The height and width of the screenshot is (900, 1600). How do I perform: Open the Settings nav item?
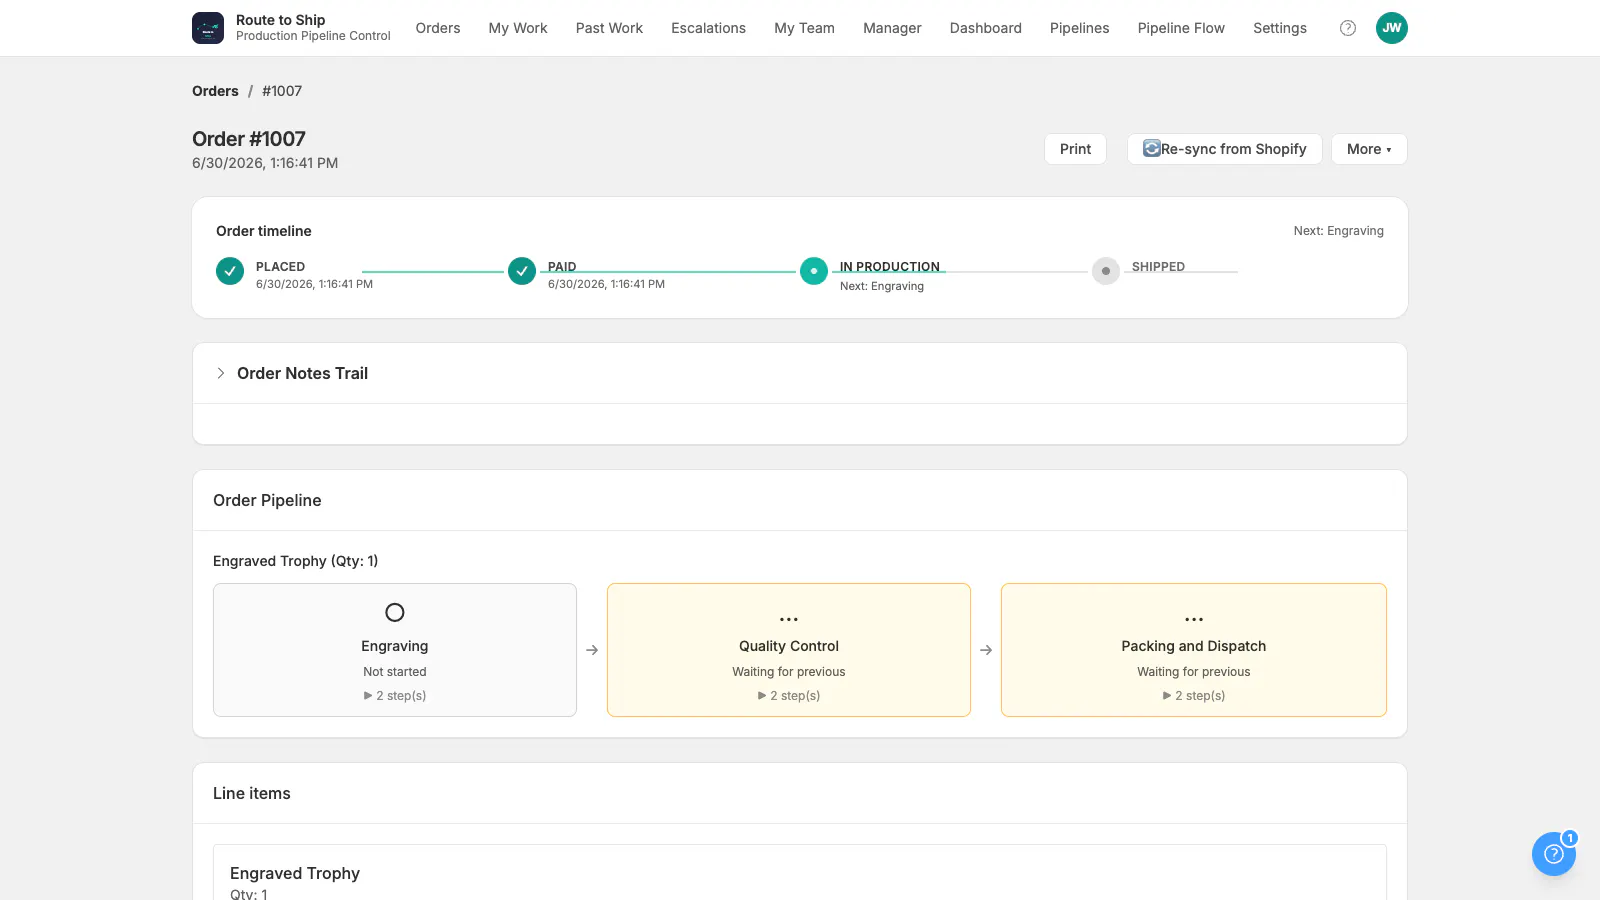pos(1280,28)
